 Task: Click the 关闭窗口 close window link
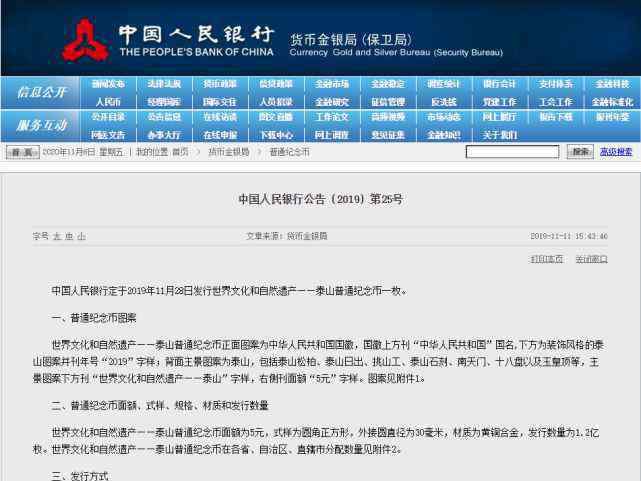pos(591,259)
